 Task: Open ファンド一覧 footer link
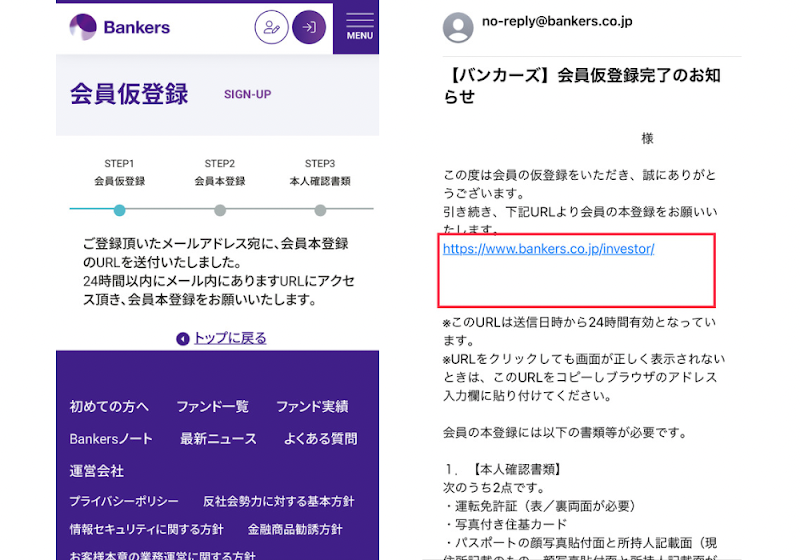tap(212, 406)
